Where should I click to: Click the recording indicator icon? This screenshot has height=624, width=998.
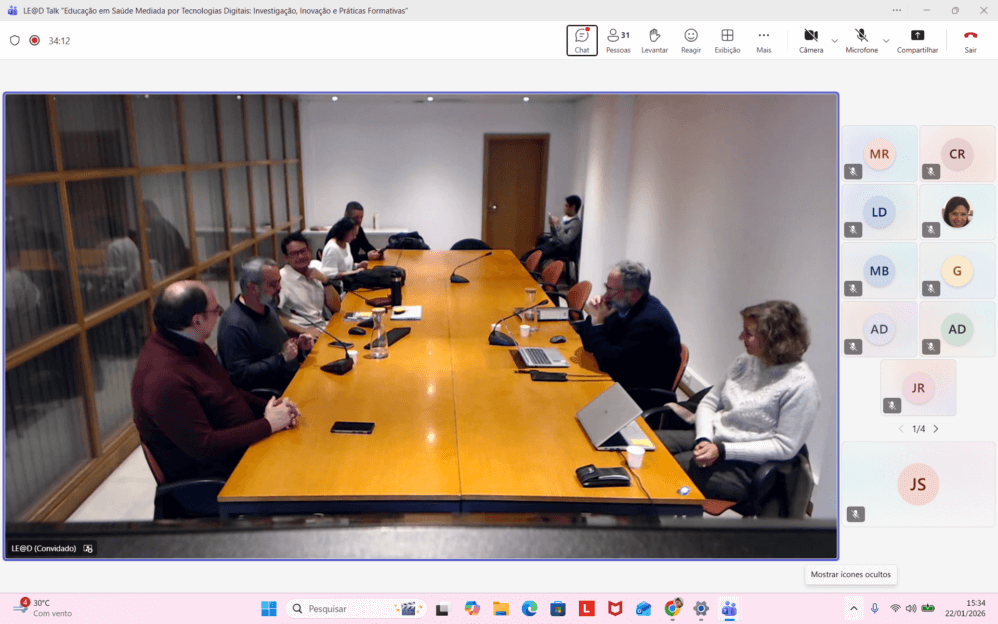[x=34, y=41]
